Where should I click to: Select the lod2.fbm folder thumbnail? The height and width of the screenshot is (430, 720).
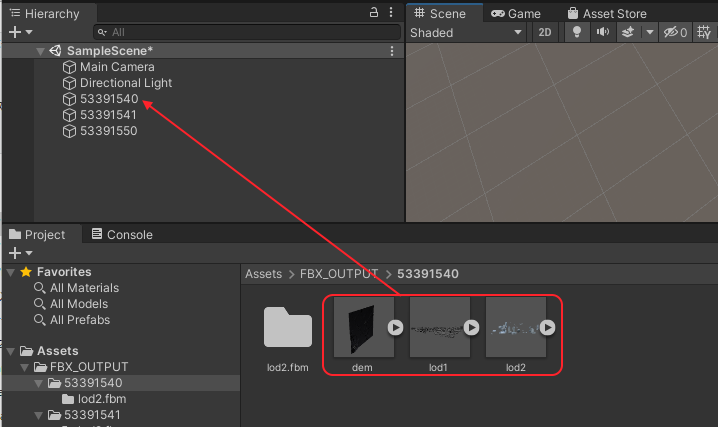[288, 328]
